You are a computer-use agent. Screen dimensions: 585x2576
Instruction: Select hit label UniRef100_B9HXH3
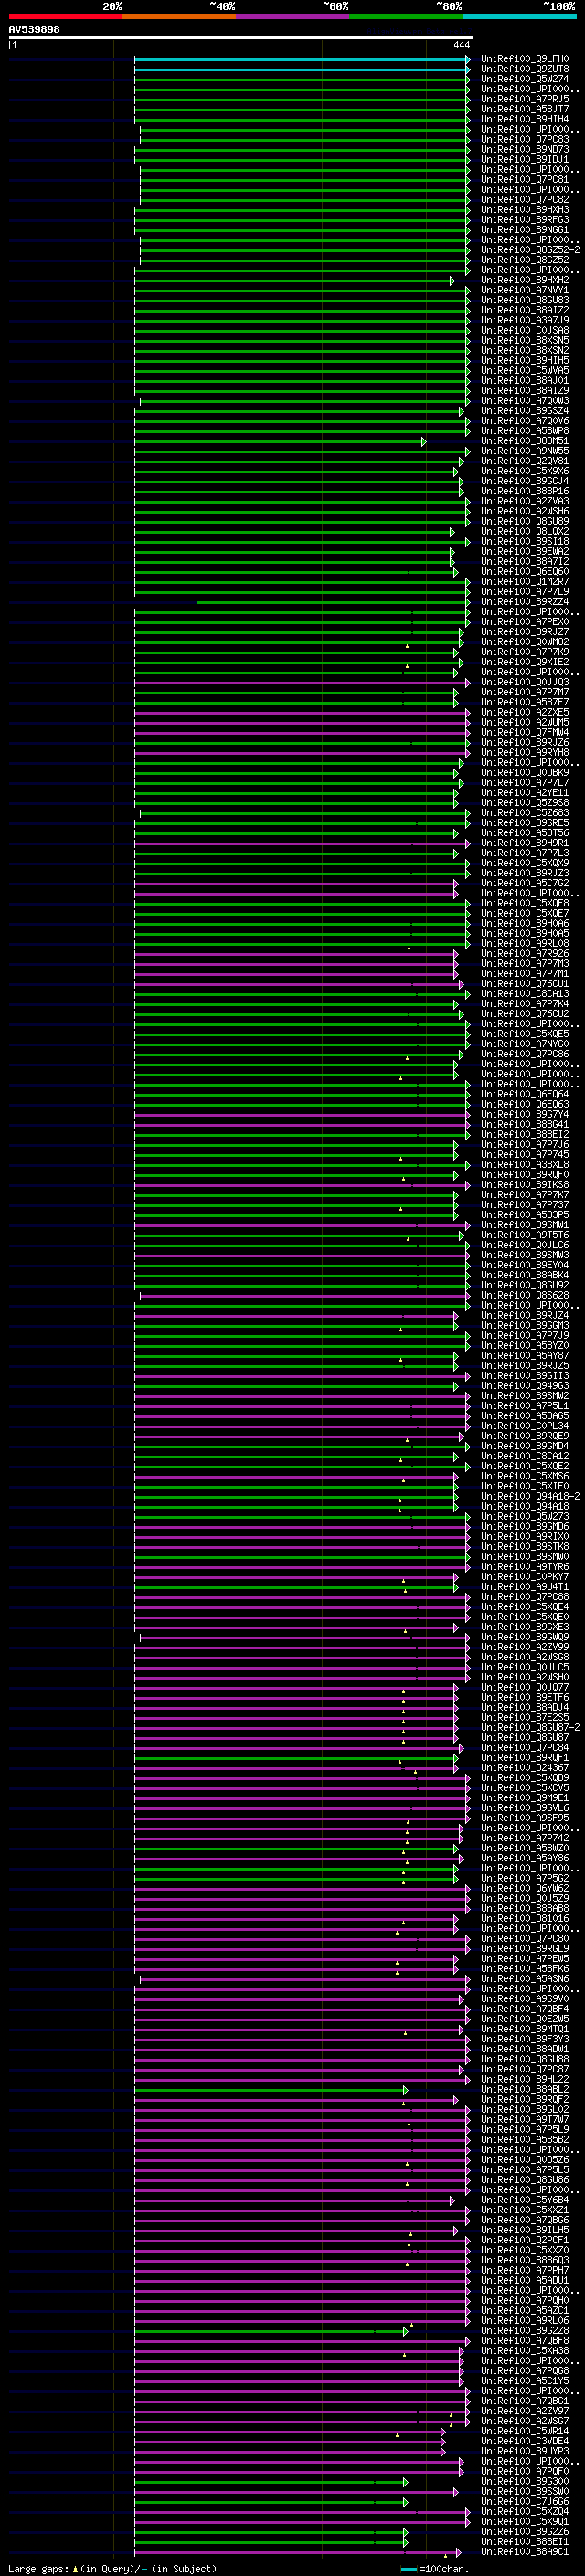[x=525, y=210]
